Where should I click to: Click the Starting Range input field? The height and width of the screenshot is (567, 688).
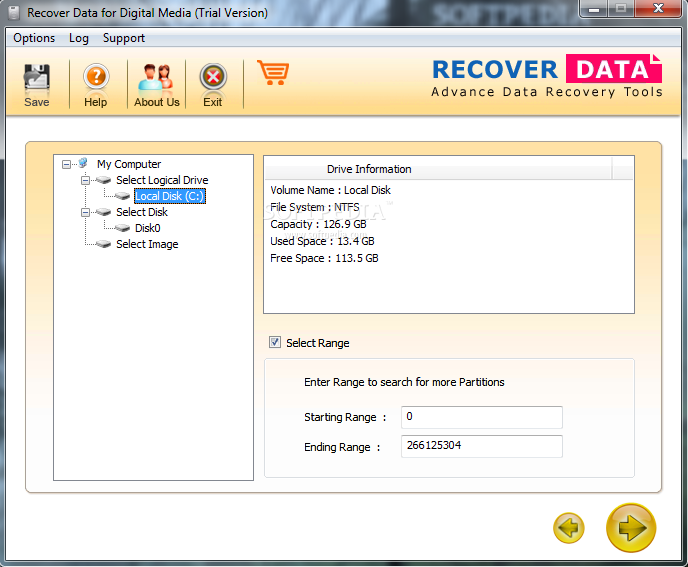click(x=481, y=417)
